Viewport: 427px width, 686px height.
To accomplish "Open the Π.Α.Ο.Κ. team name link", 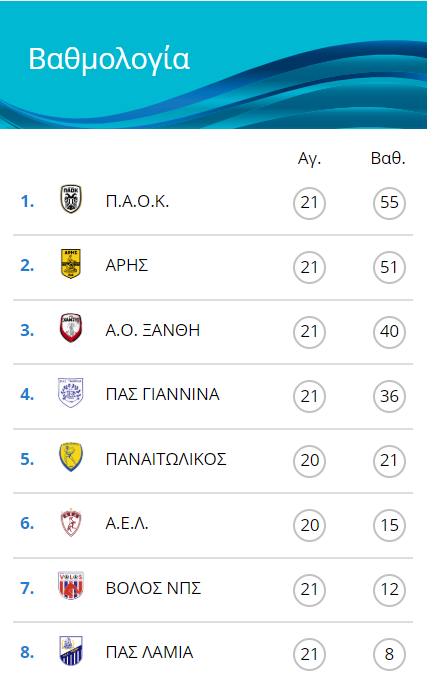I will tap(137, 201).
